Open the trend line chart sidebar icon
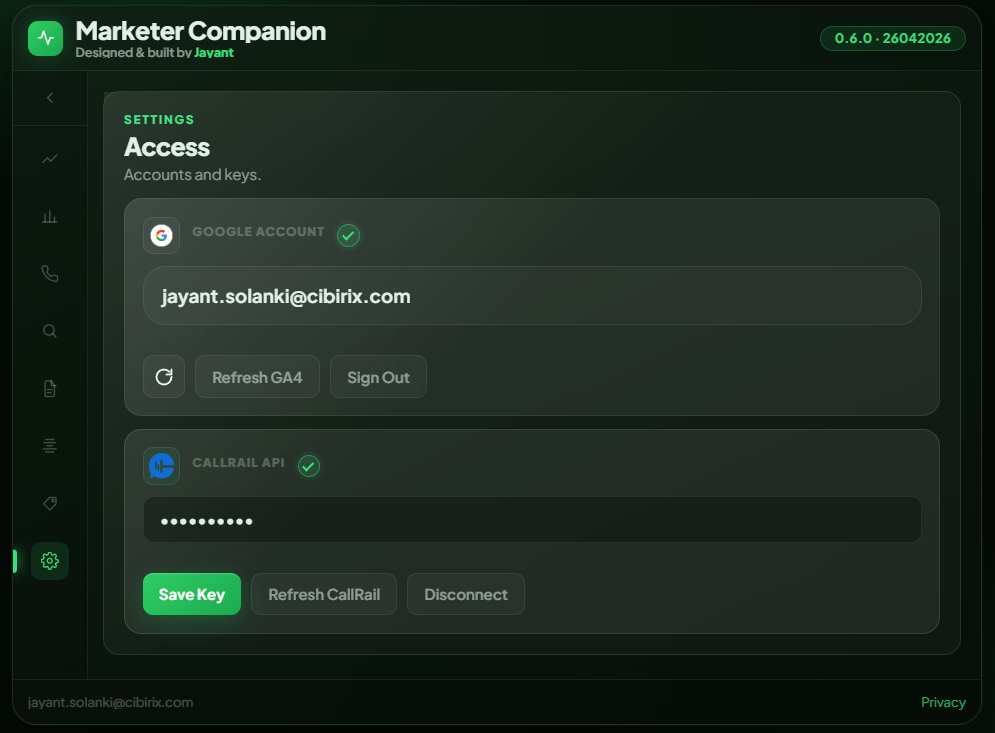The height and width of the screenshot is (733, 995). [x=49, y=159]
